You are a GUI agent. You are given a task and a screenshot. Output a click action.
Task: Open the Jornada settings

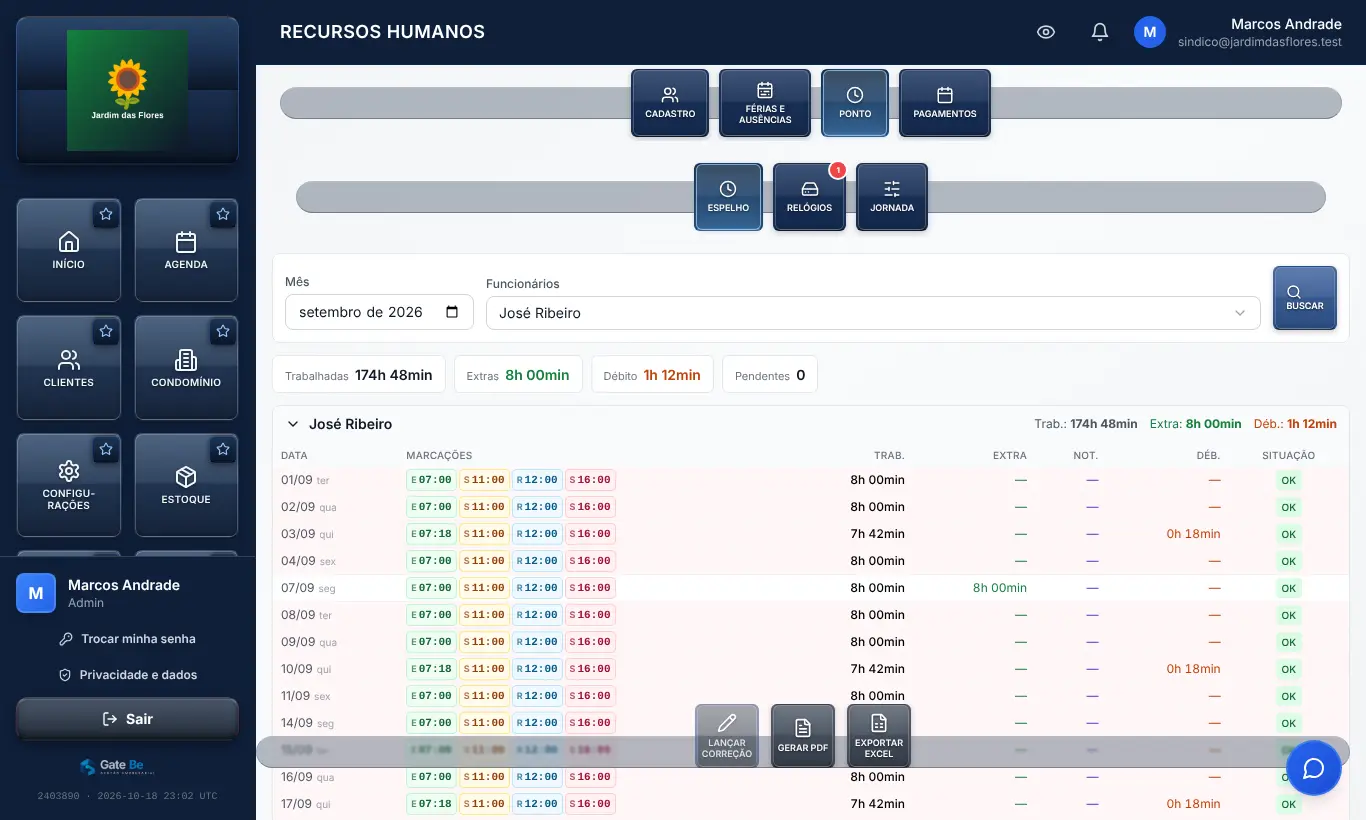click(892, 197)
